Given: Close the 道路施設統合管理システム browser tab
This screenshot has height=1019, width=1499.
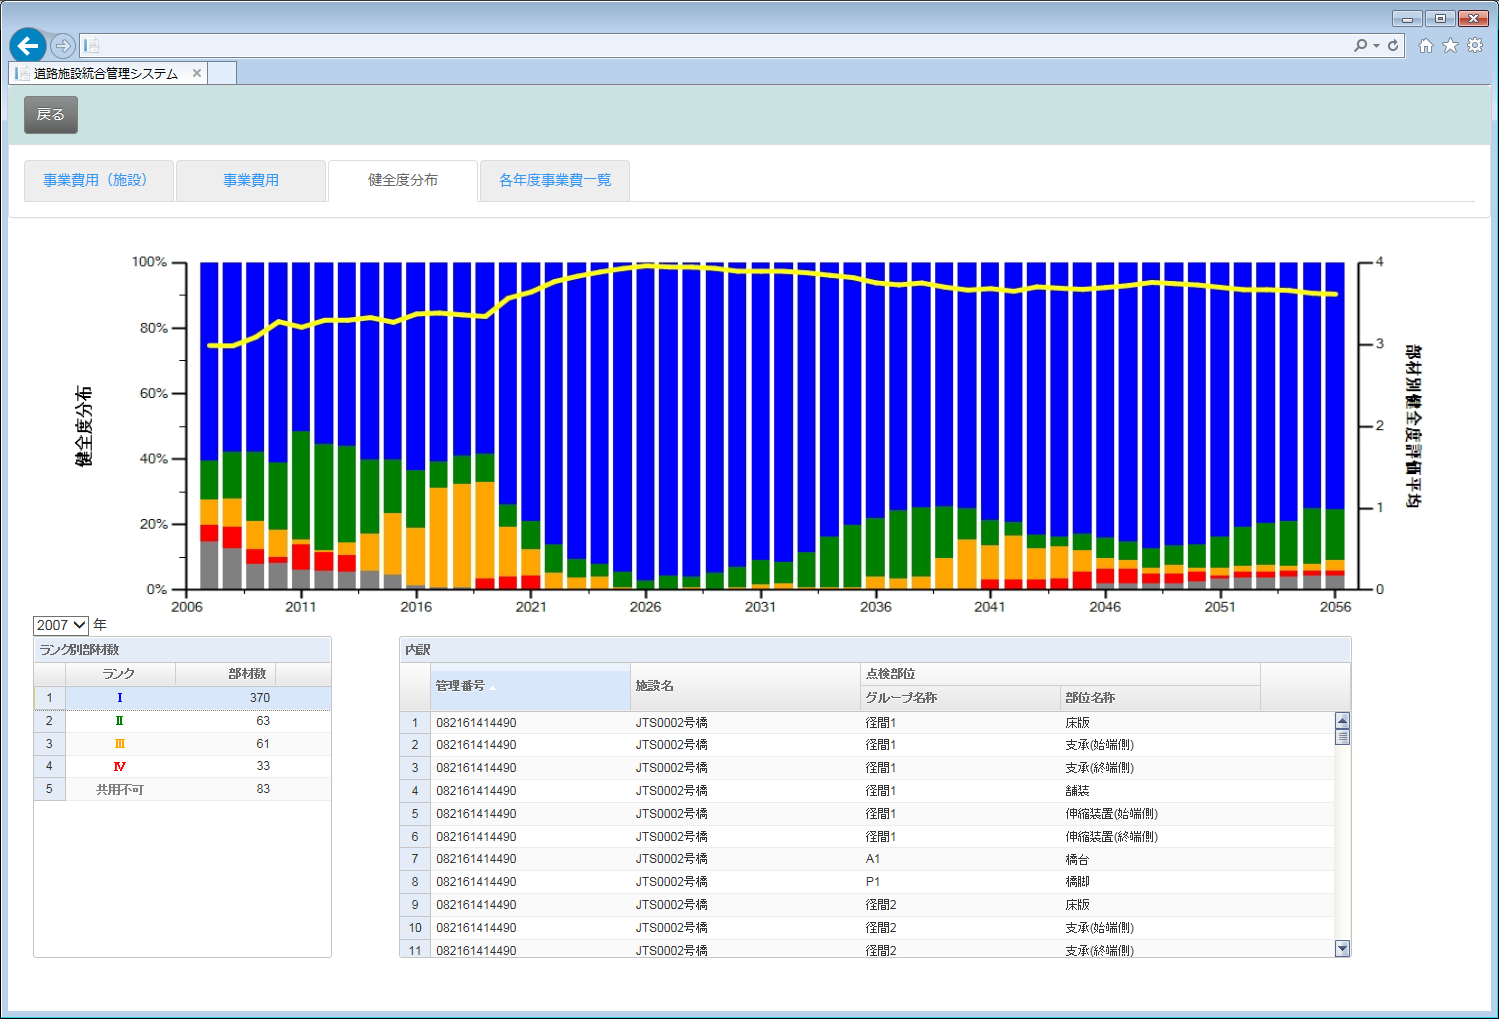Looking at the screenshot, I should tap(197, 73).
